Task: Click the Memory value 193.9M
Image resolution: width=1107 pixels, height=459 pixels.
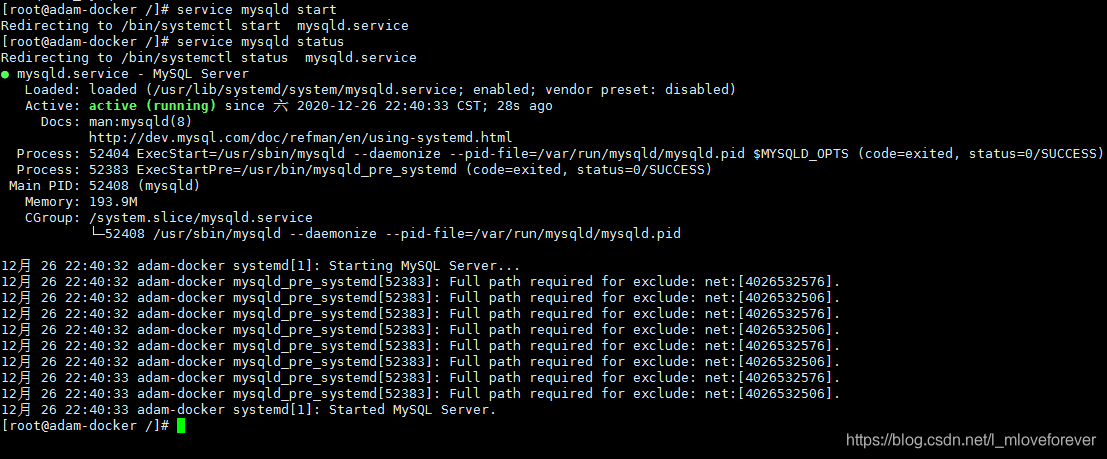Action: point(112,201)
